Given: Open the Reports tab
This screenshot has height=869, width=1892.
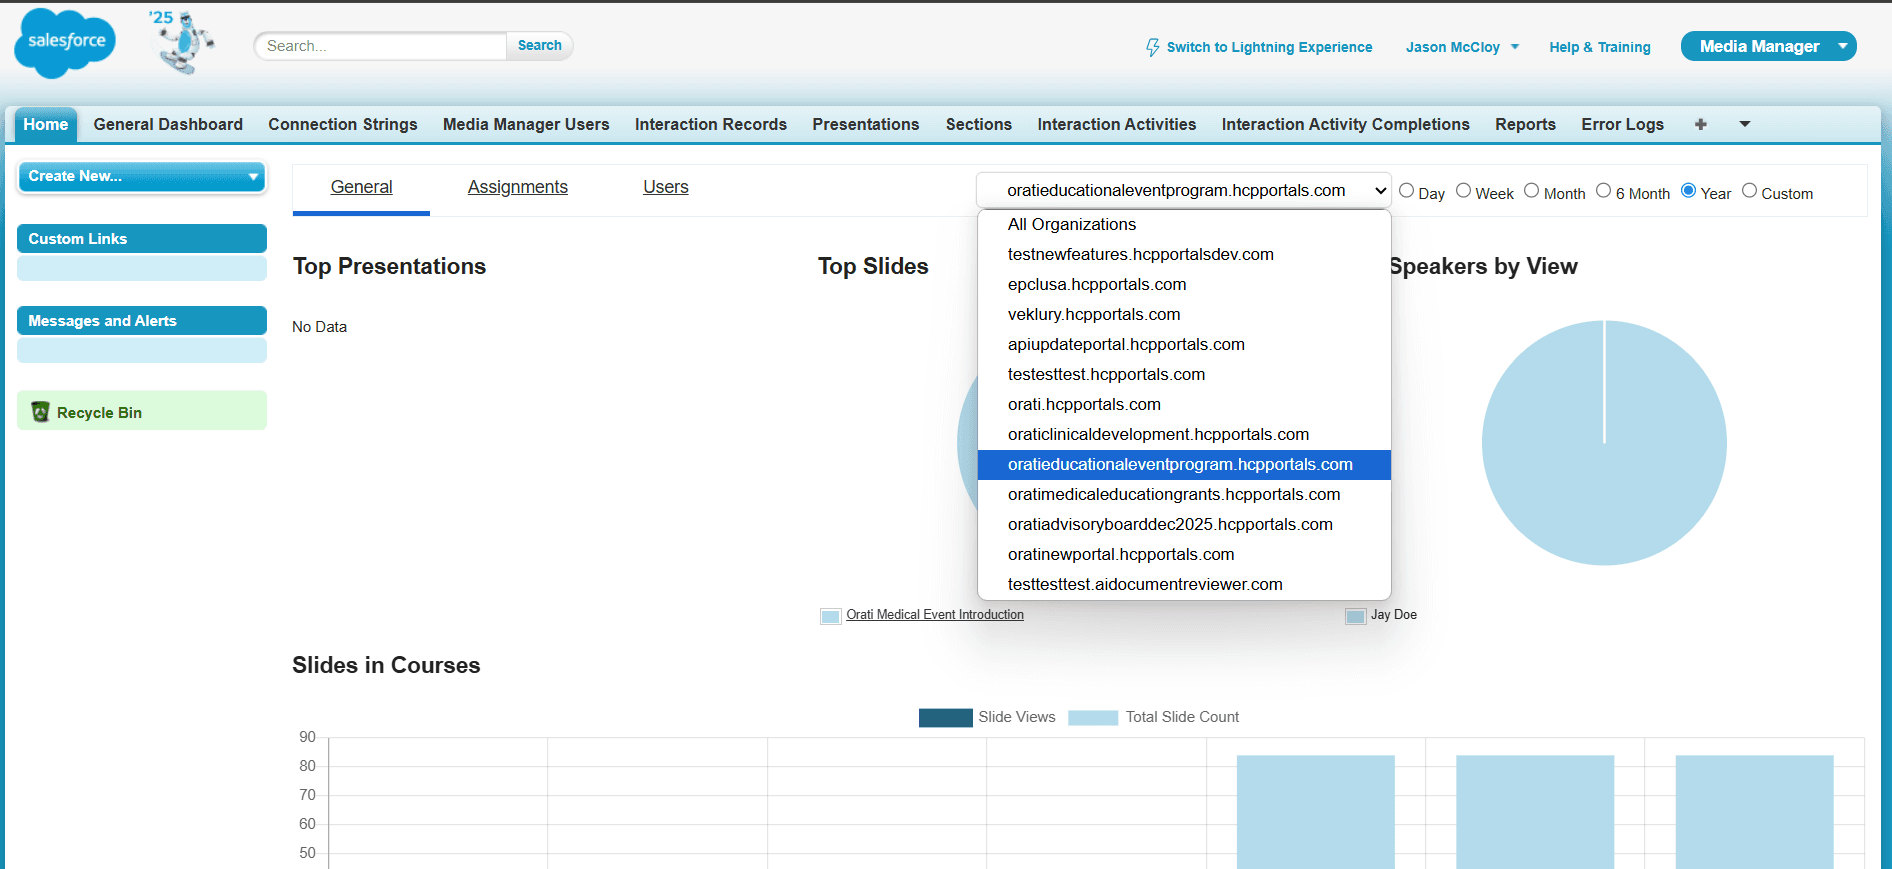Looking at the screenshot, I should point(1526,124).
